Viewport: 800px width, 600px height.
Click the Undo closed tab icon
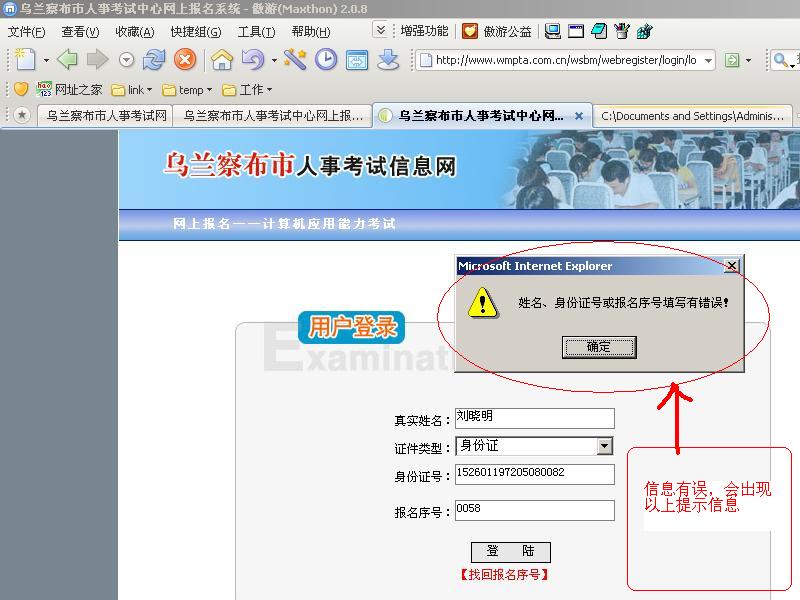[x=253, y=60]
